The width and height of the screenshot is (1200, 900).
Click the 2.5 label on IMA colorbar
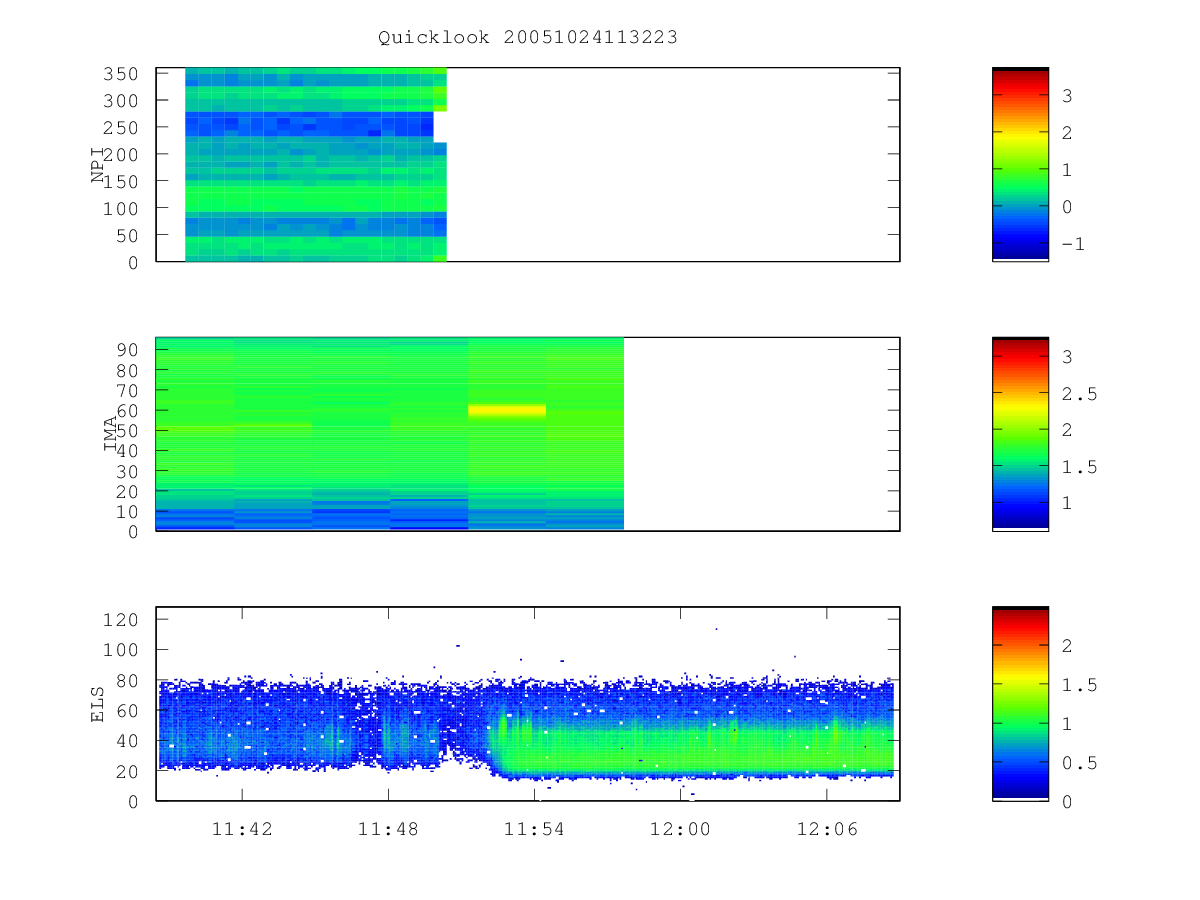pos(1079,394)
